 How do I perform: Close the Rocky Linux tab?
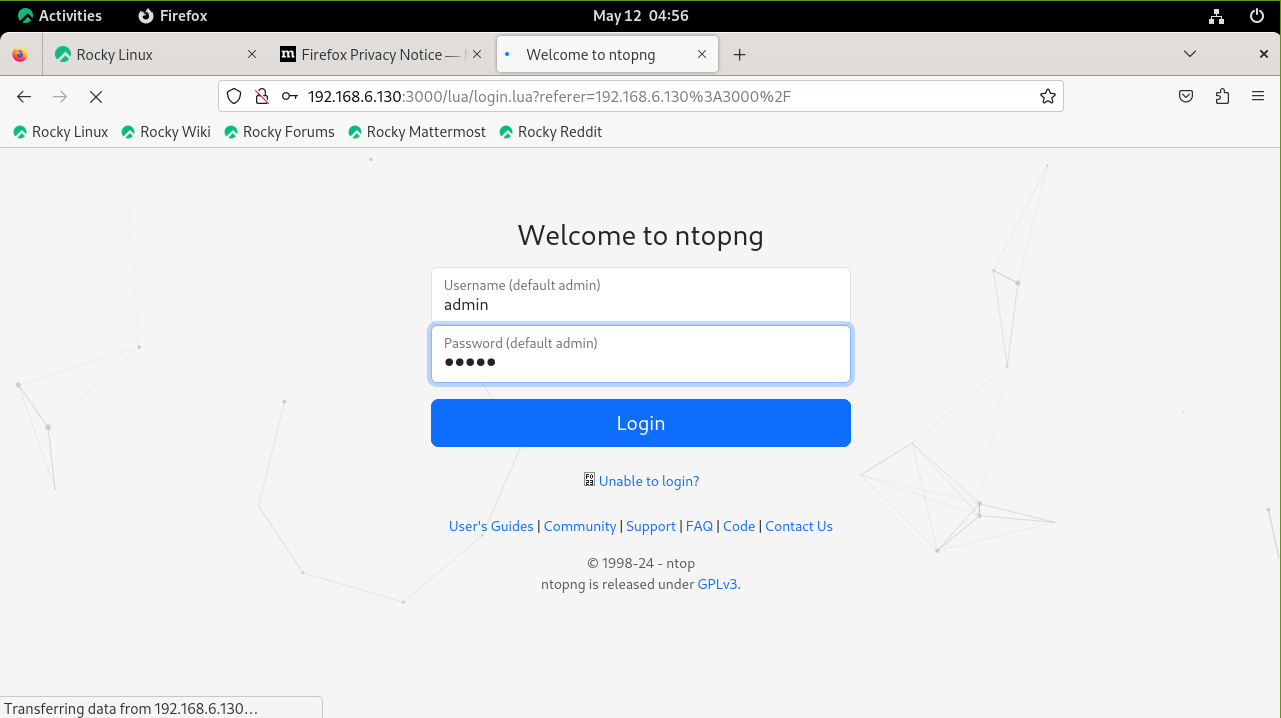pyautogui.click(x=251, y=55)
